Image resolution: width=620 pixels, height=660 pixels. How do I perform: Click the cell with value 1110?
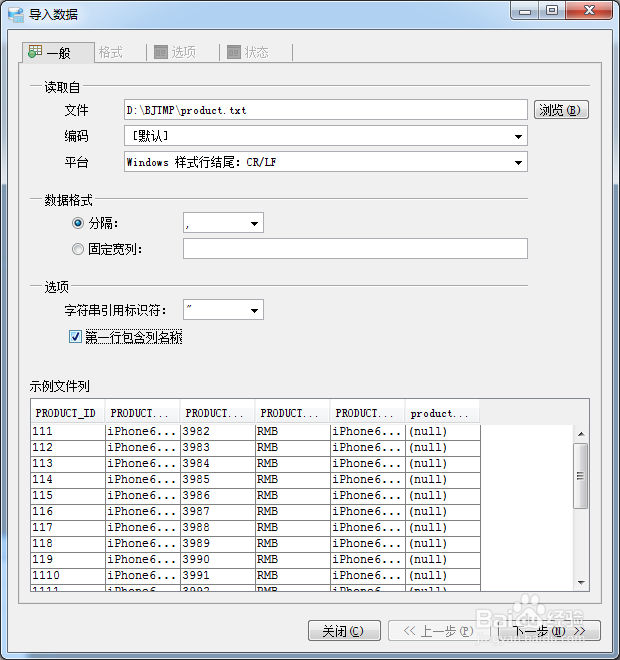pos(68,575)
